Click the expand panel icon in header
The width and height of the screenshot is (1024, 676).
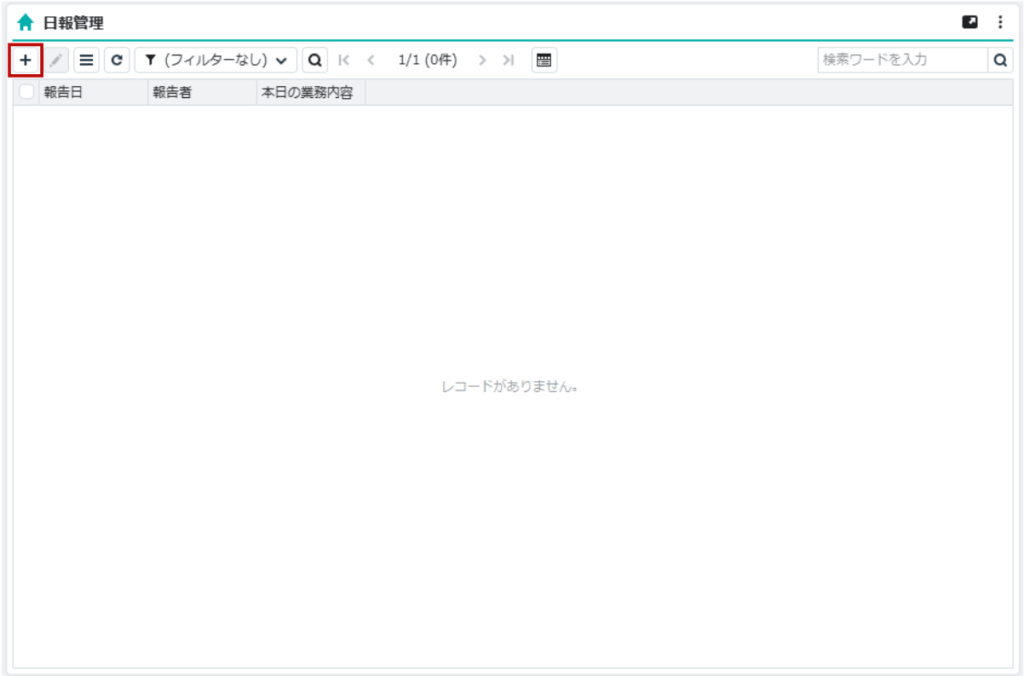tap(970, 22)
